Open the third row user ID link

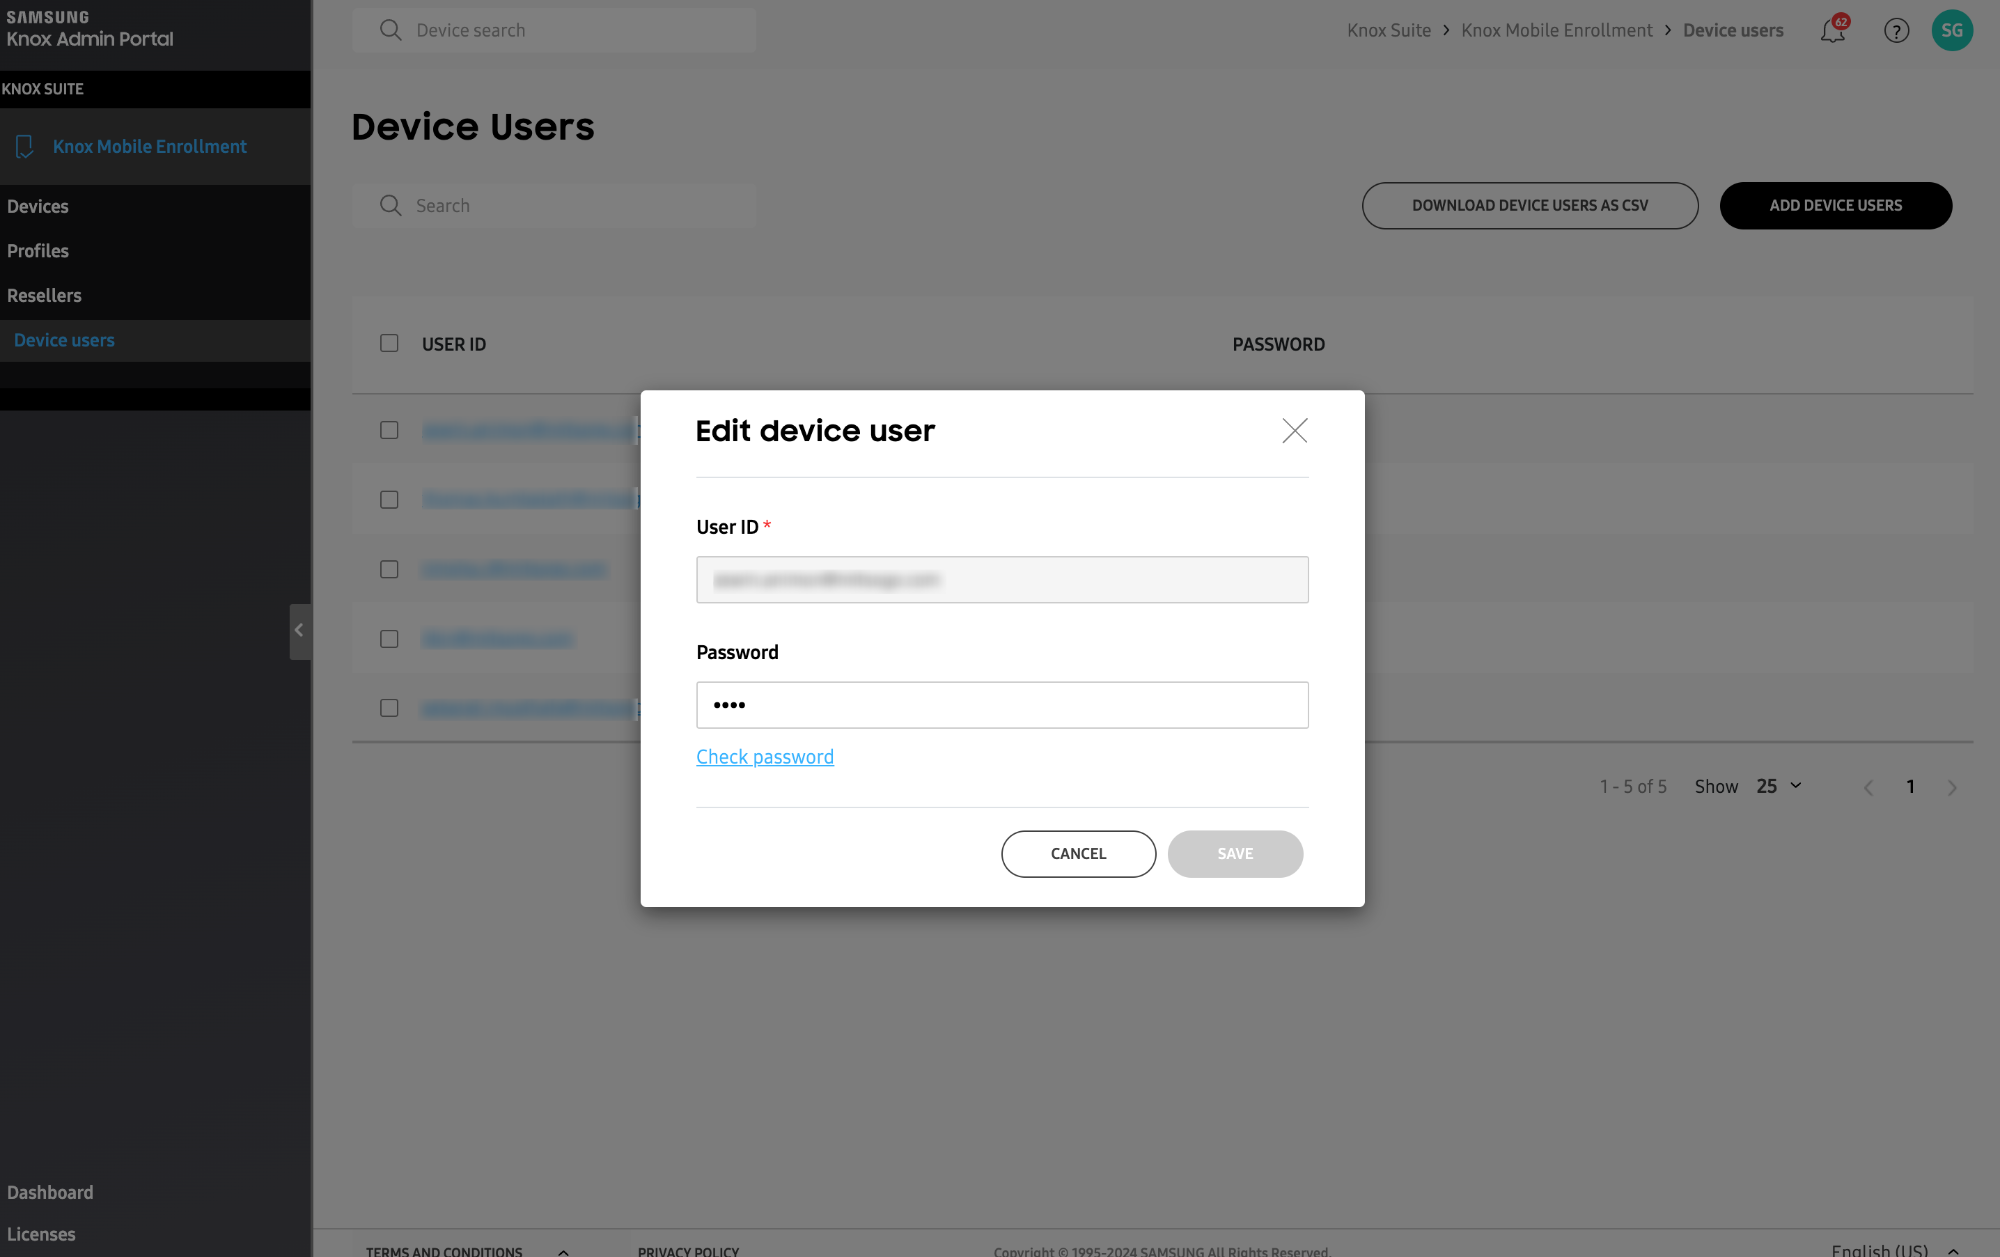pos(514,569)
